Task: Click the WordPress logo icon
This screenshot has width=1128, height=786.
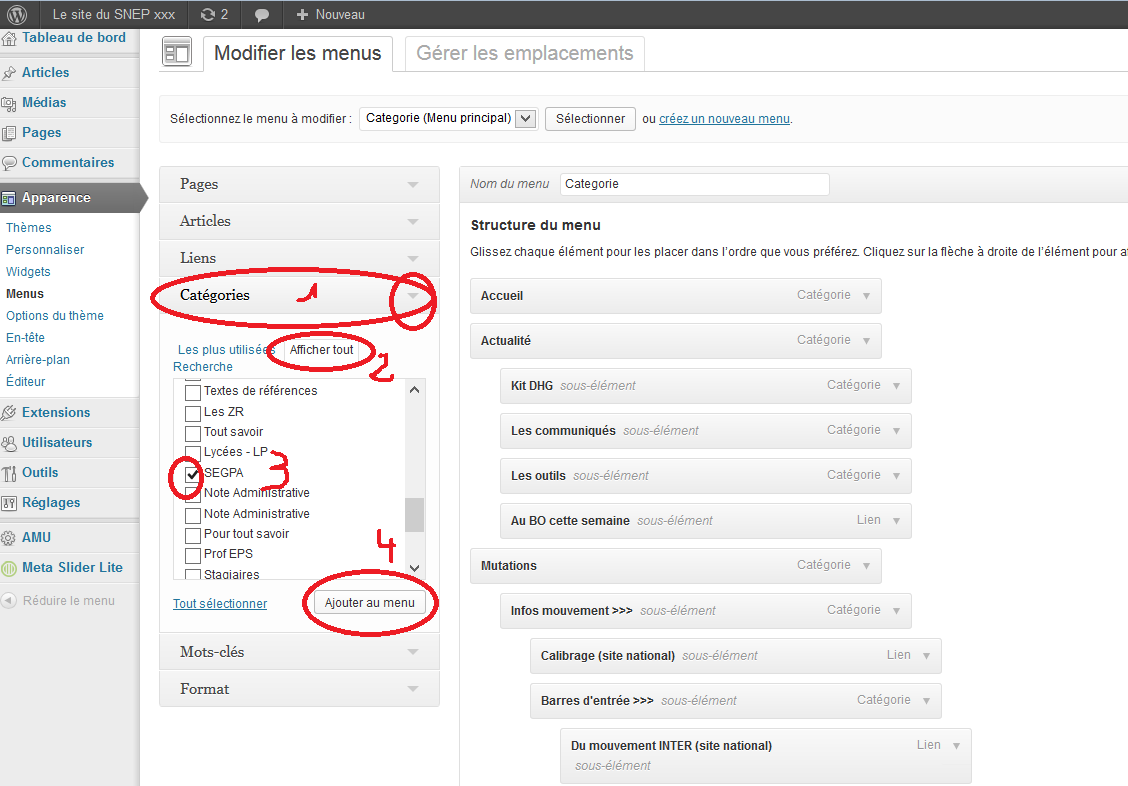Action: tap(17, 15)
